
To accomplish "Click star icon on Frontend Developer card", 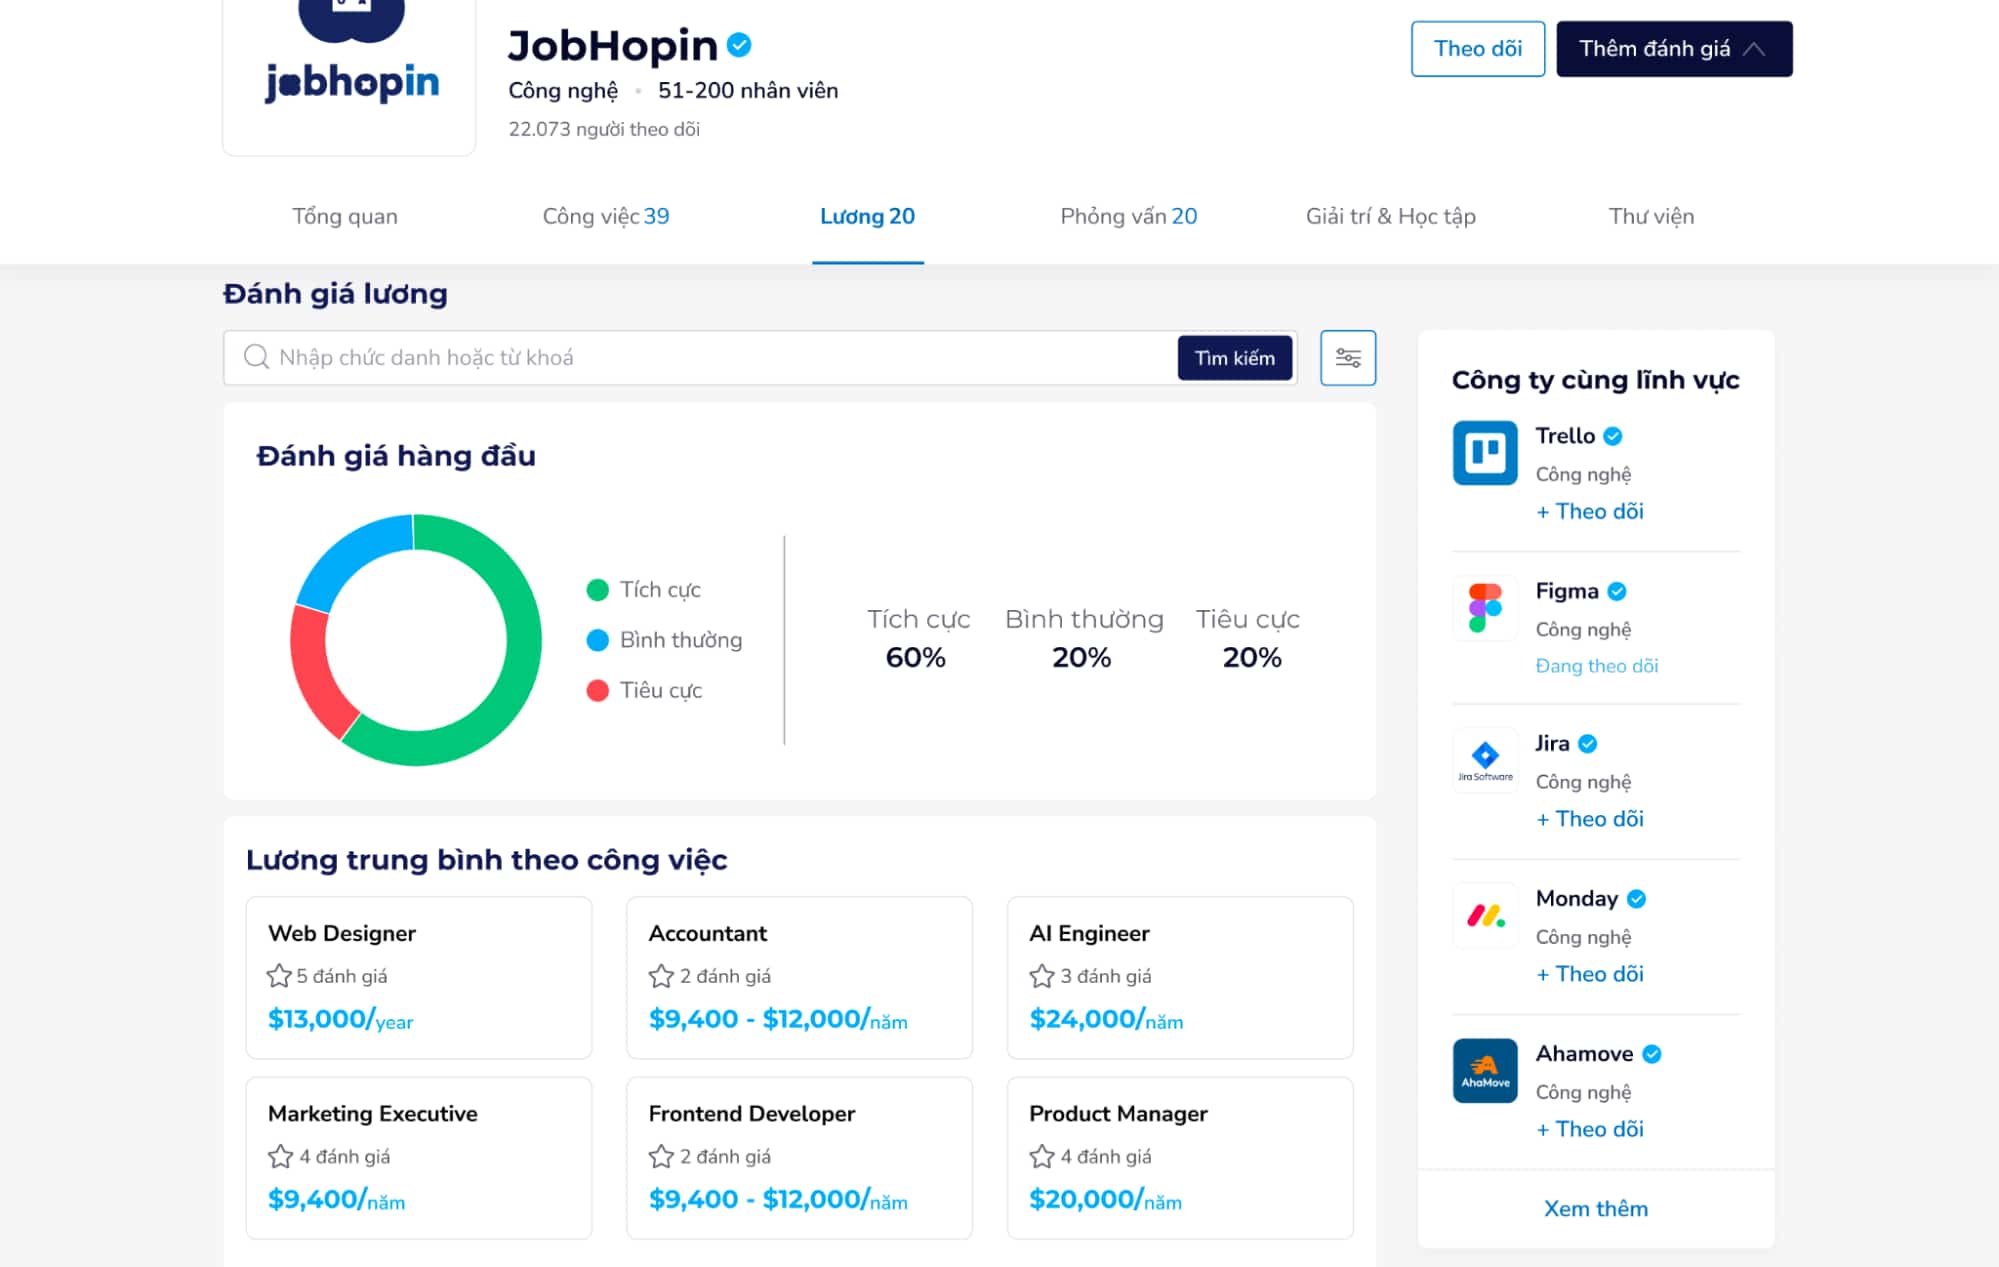I will (x=661, y=1157).
